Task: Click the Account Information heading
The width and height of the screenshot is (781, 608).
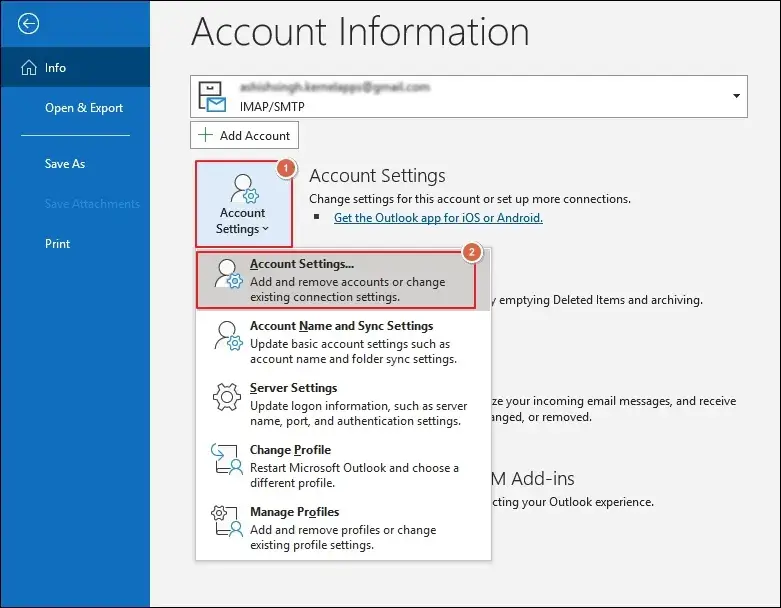Action: click(x=360, y=31)
